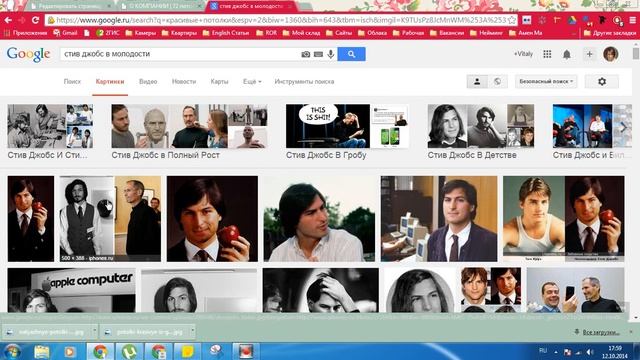640x360 pixels.
Task: Click the browser back arrow
Action: click(x=8, y=20)
